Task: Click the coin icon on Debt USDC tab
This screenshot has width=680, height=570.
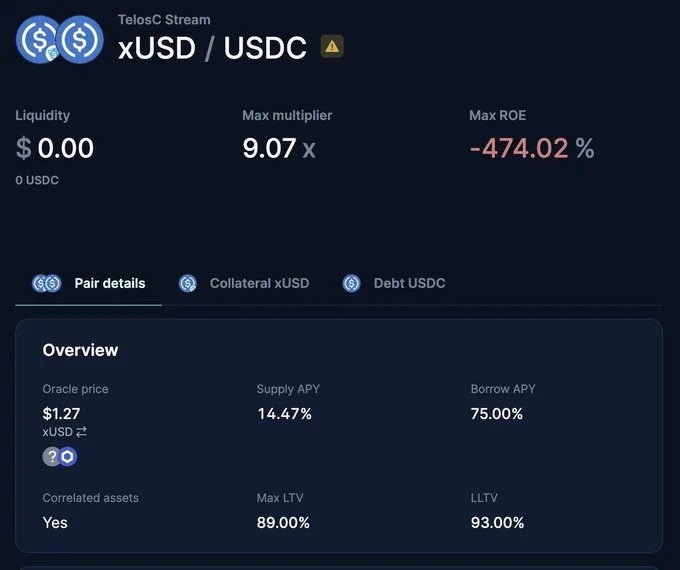Action: (351, 283)
